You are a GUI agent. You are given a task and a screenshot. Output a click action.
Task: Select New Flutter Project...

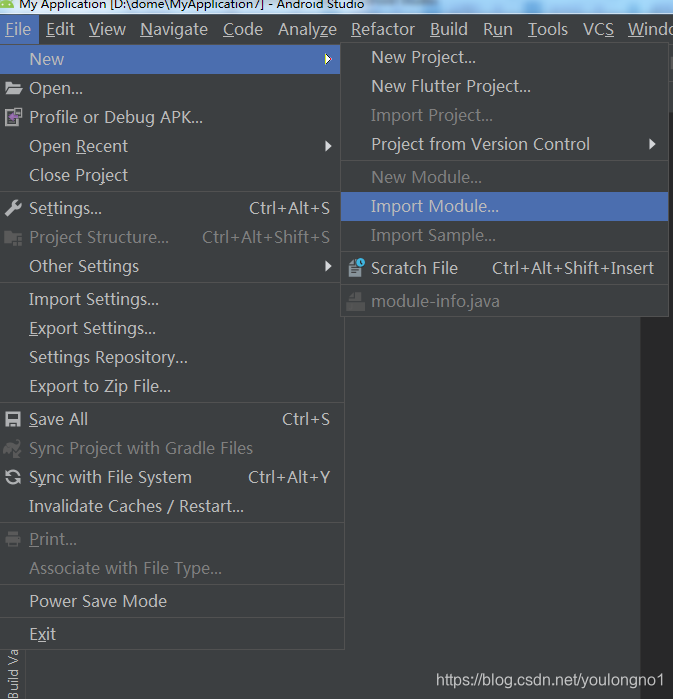point(505,86)
